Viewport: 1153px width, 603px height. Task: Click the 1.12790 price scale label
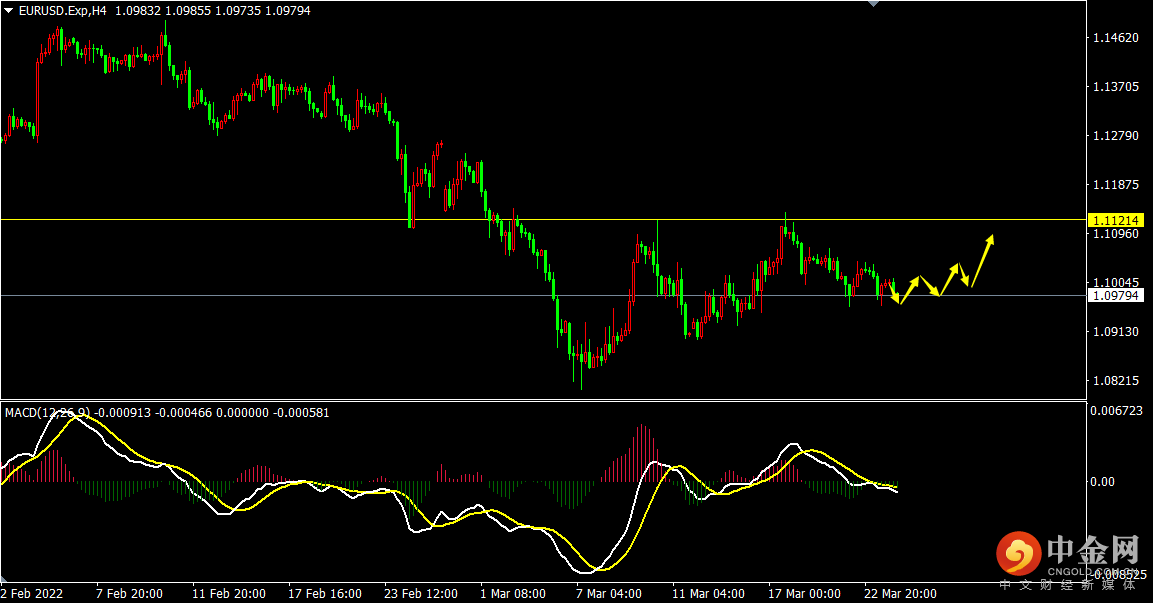1115,136
